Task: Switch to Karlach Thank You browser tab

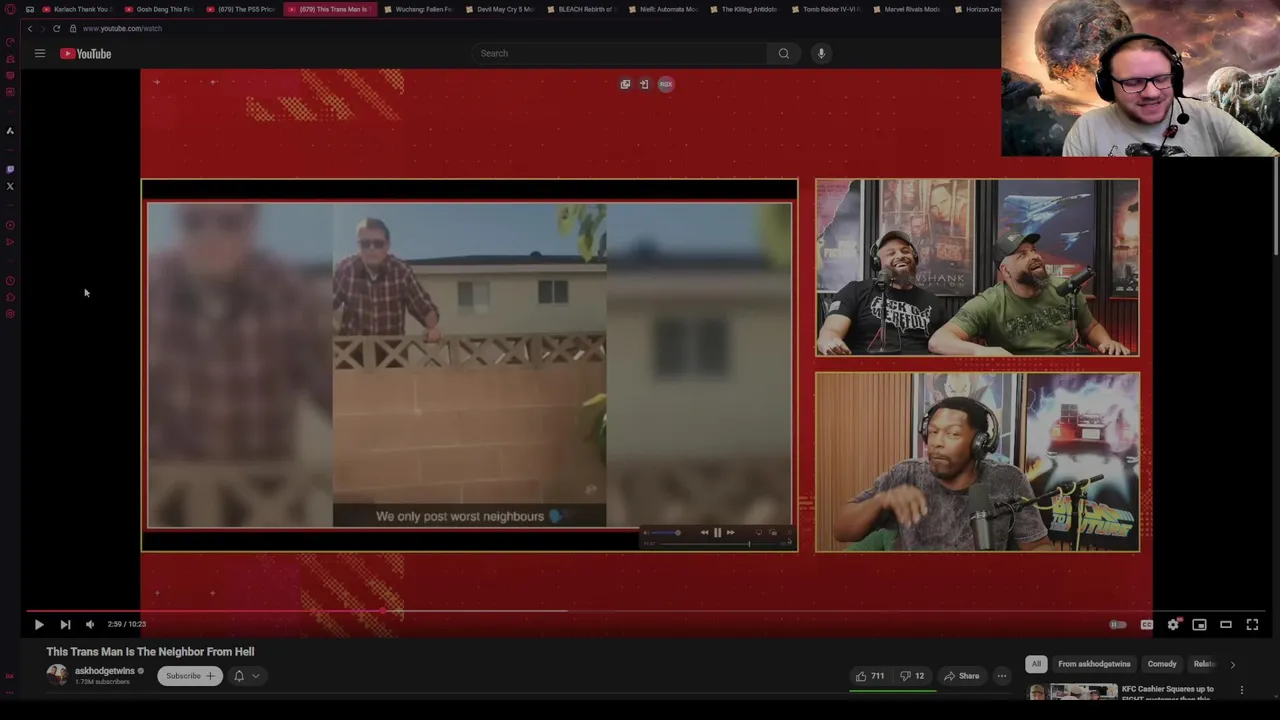Action: 78,9
